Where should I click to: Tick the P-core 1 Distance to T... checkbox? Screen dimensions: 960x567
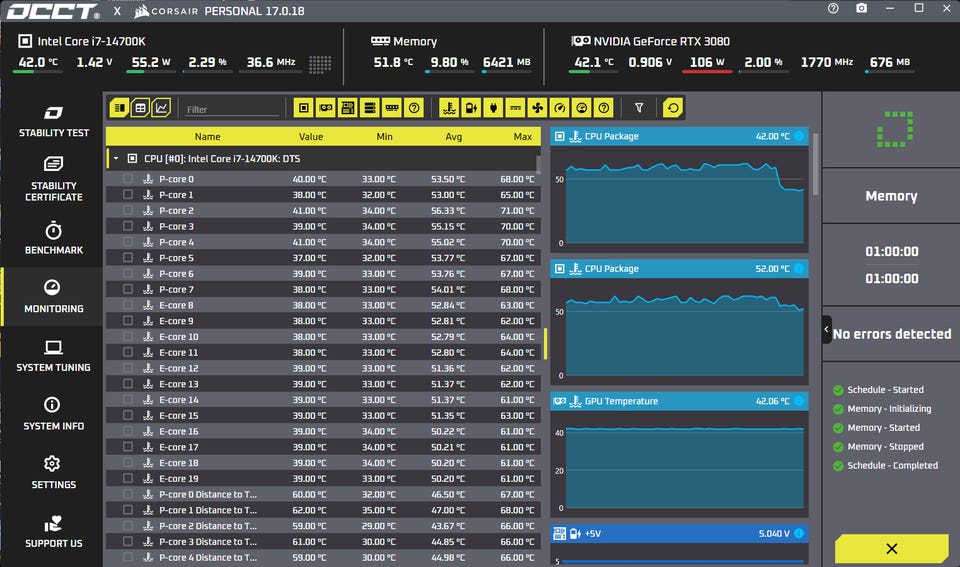pos(128,510)
